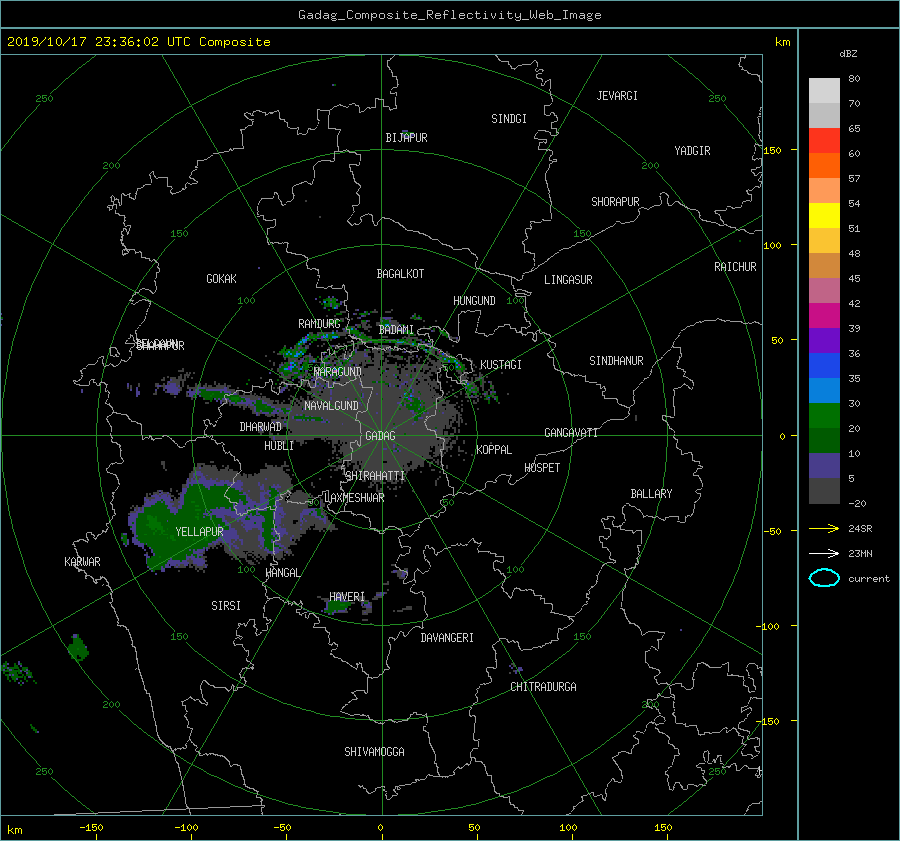Click the DAVANGERI label
Viewport: 900px width, 841px height.
point(447,638)
